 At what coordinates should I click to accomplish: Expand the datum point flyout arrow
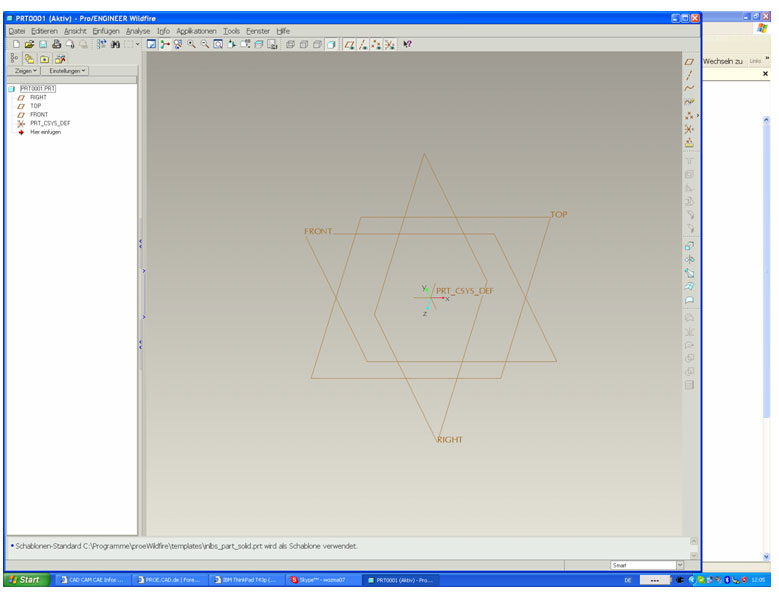pyautogui.click(x=698, y=115)
